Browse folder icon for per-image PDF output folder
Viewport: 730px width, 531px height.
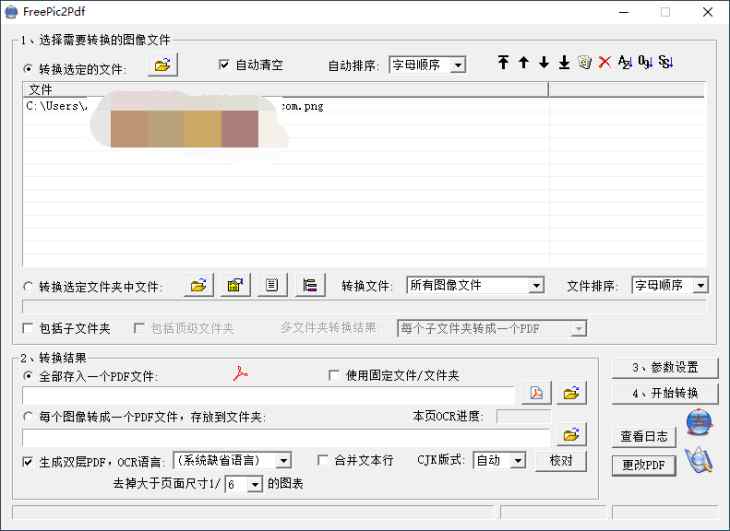(x=571, y=435)
